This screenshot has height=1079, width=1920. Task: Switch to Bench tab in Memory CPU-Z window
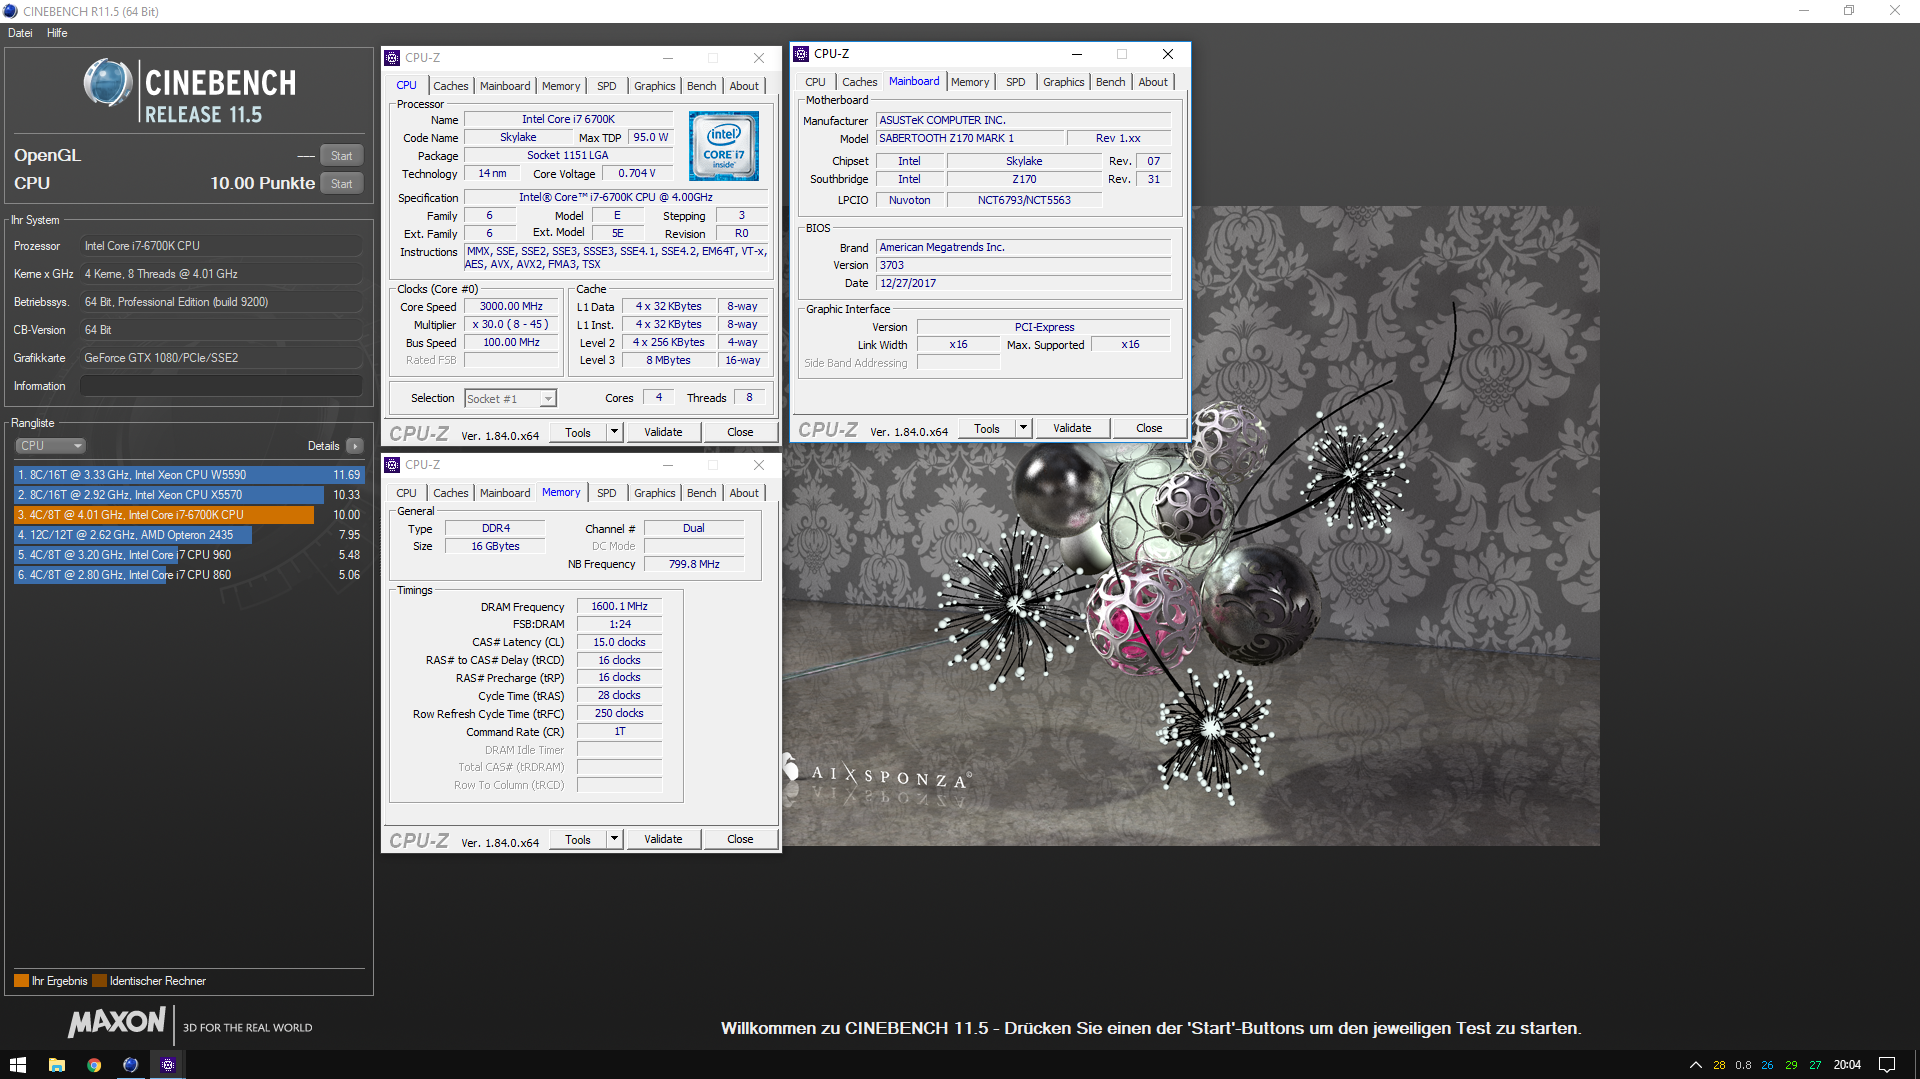pyautogui.click(x=701, y=493)
